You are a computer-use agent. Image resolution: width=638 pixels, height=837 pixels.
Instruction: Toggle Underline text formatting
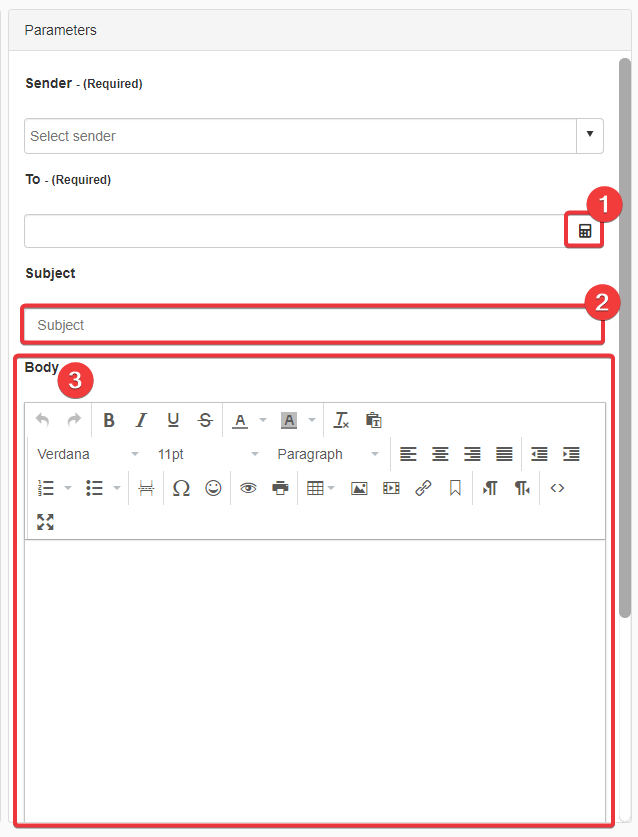click(x=173, y=420)
